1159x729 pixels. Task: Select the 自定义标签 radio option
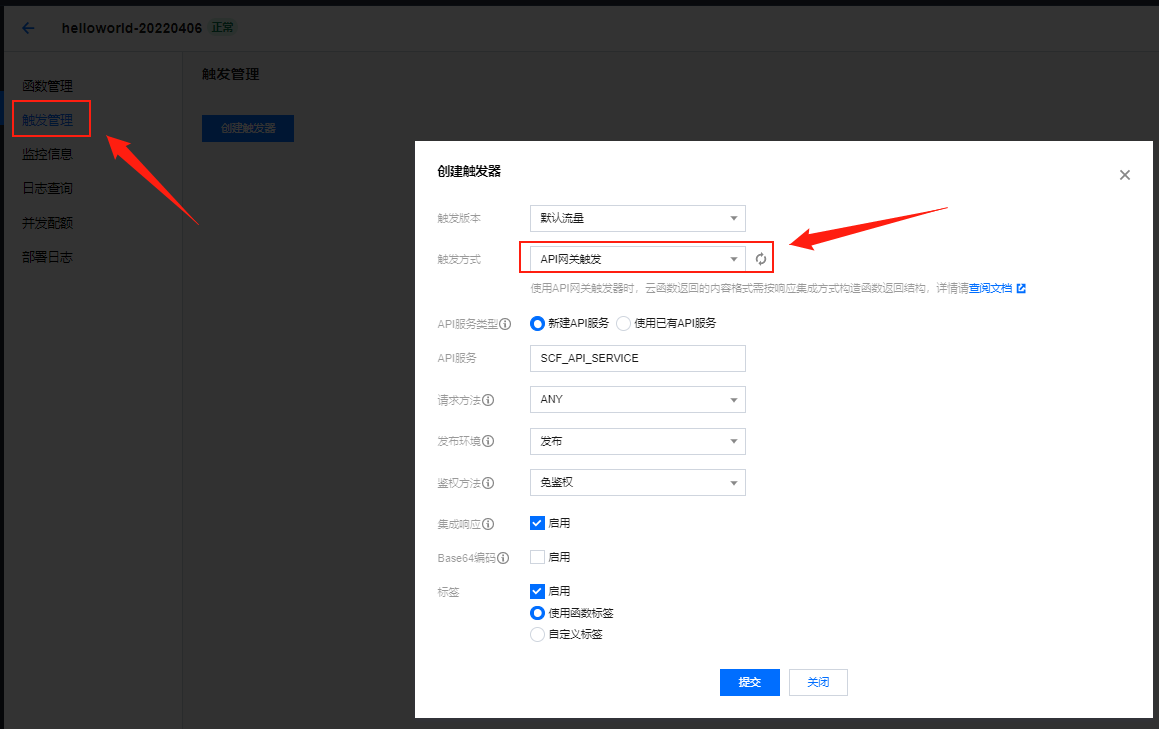click(537, 634)
